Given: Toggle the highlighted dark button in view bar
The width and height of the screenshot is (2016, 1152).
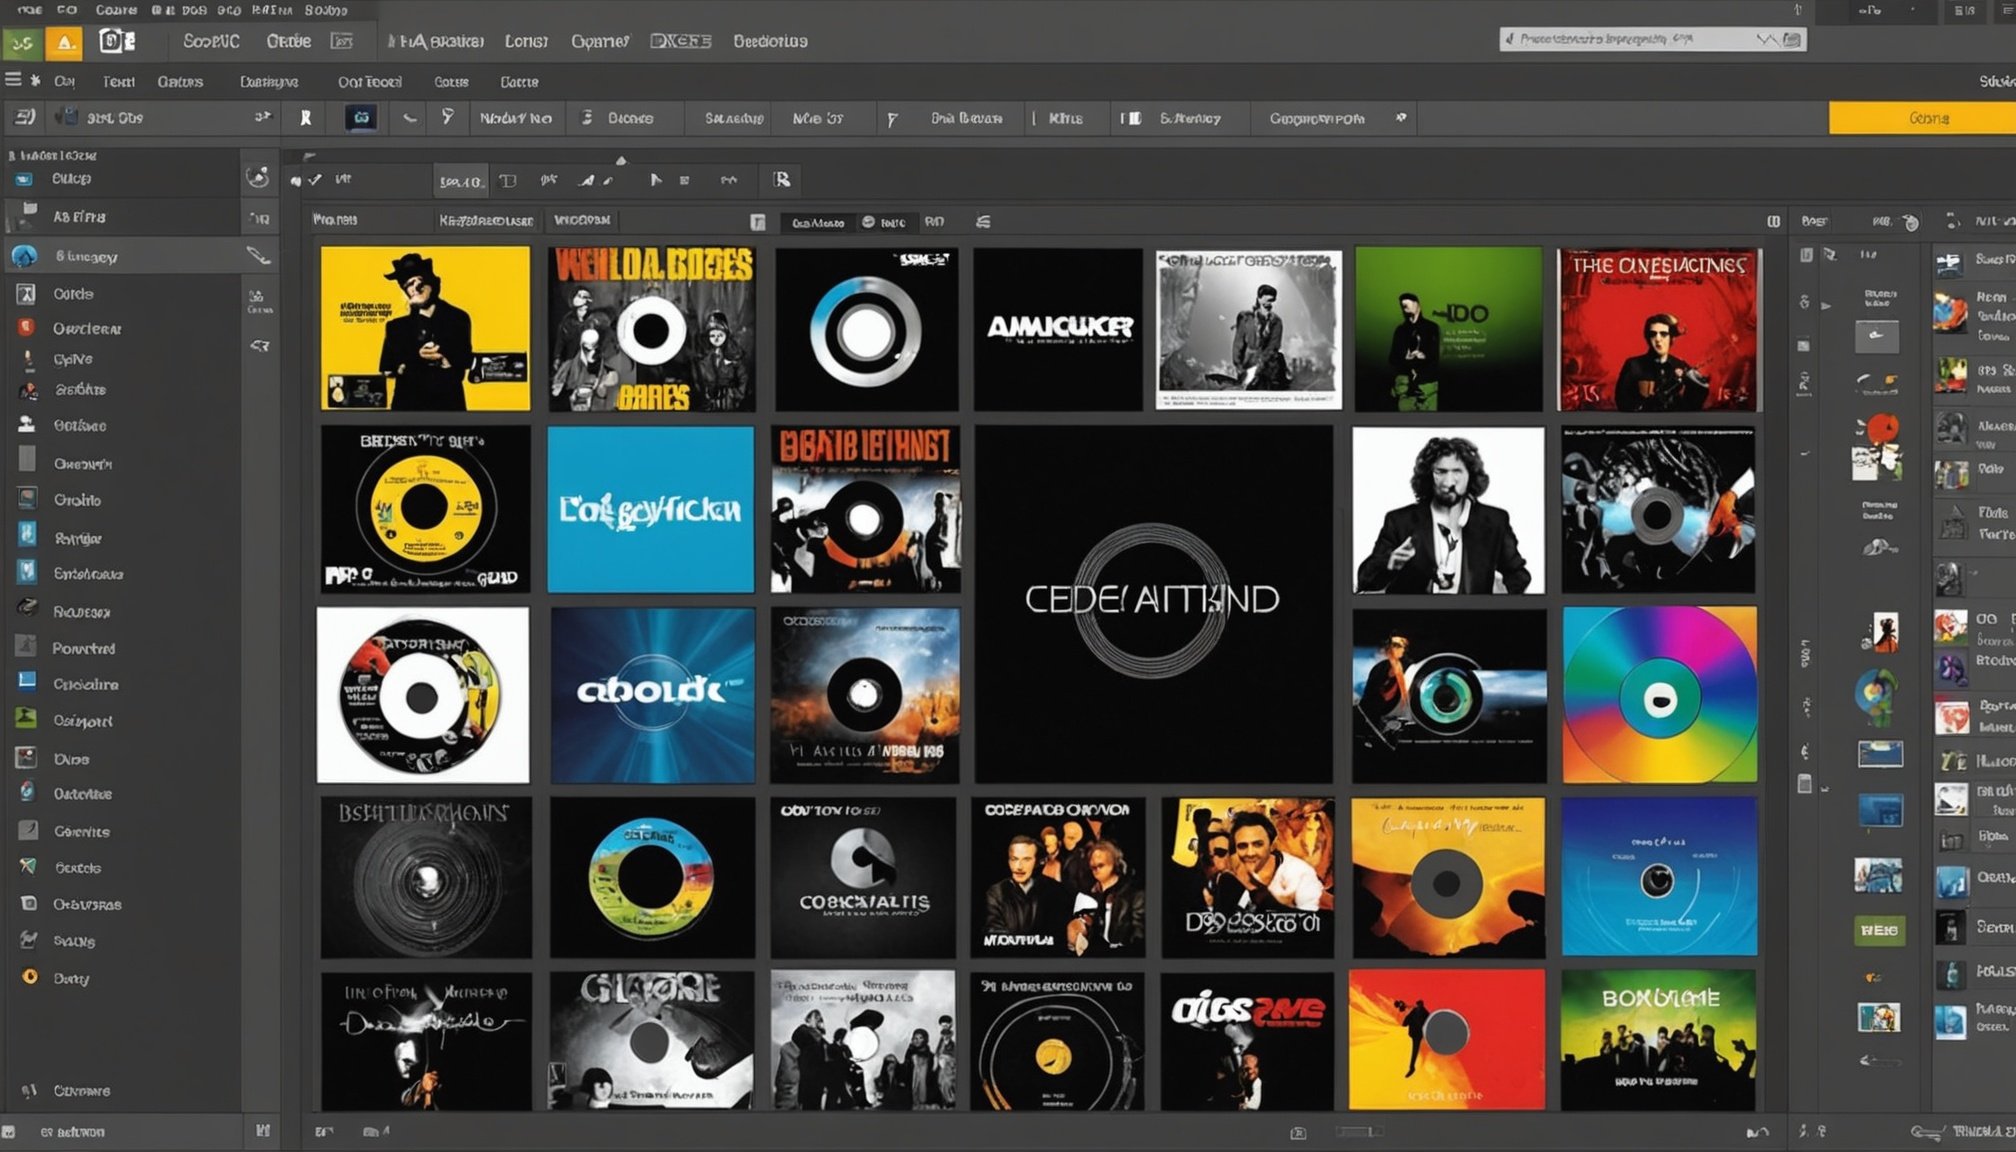Looking at the screenshot, I should pyautogui.click(x=818, y=222).
